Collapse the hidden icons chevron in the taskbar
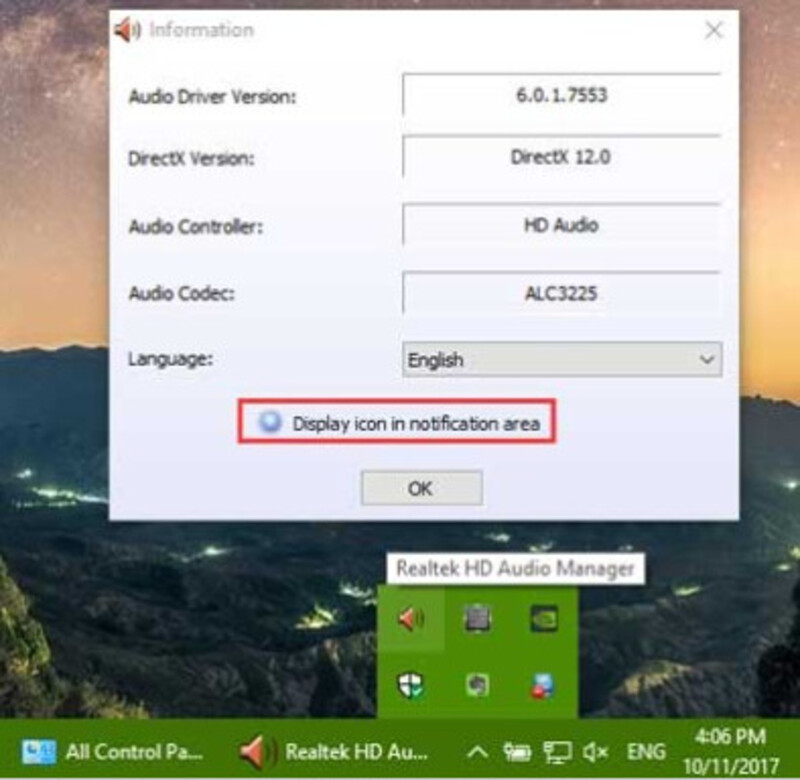 pyautogui.click(x=478, y=752)
